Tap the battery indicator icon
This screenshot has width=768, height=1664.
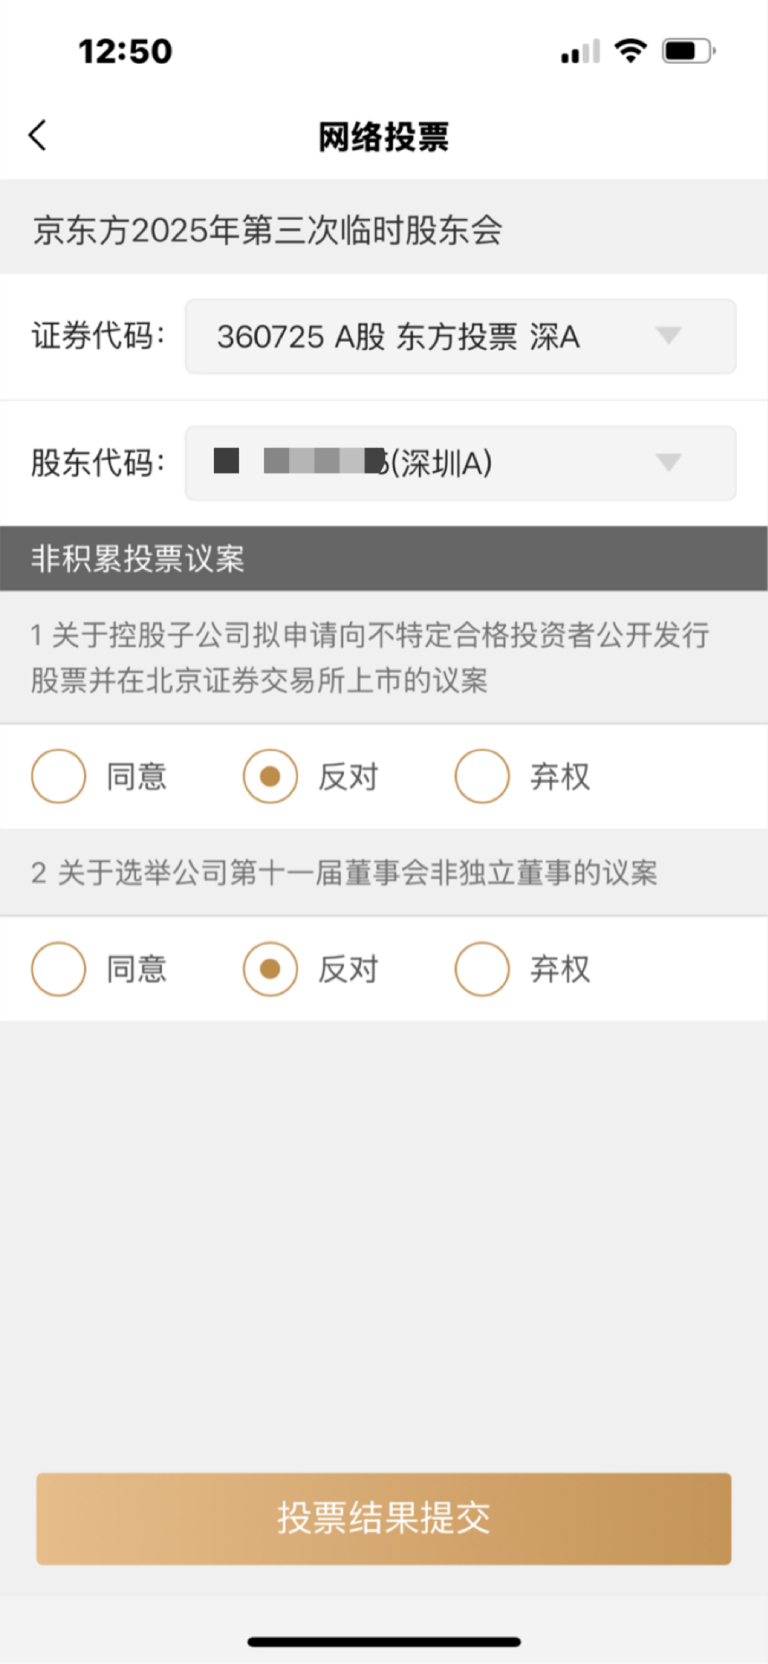pyautogui.click(x=689, y=50)
